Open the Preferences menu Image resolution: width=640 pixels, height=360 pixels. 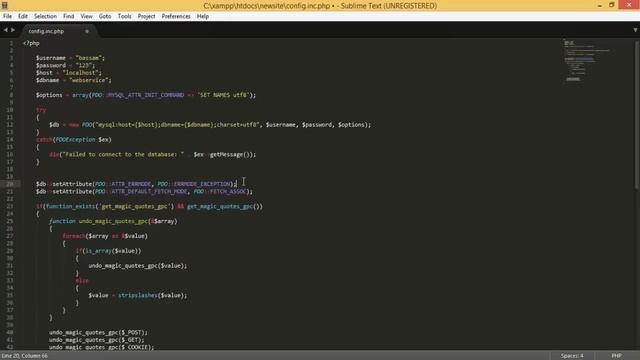click(176, 16)
